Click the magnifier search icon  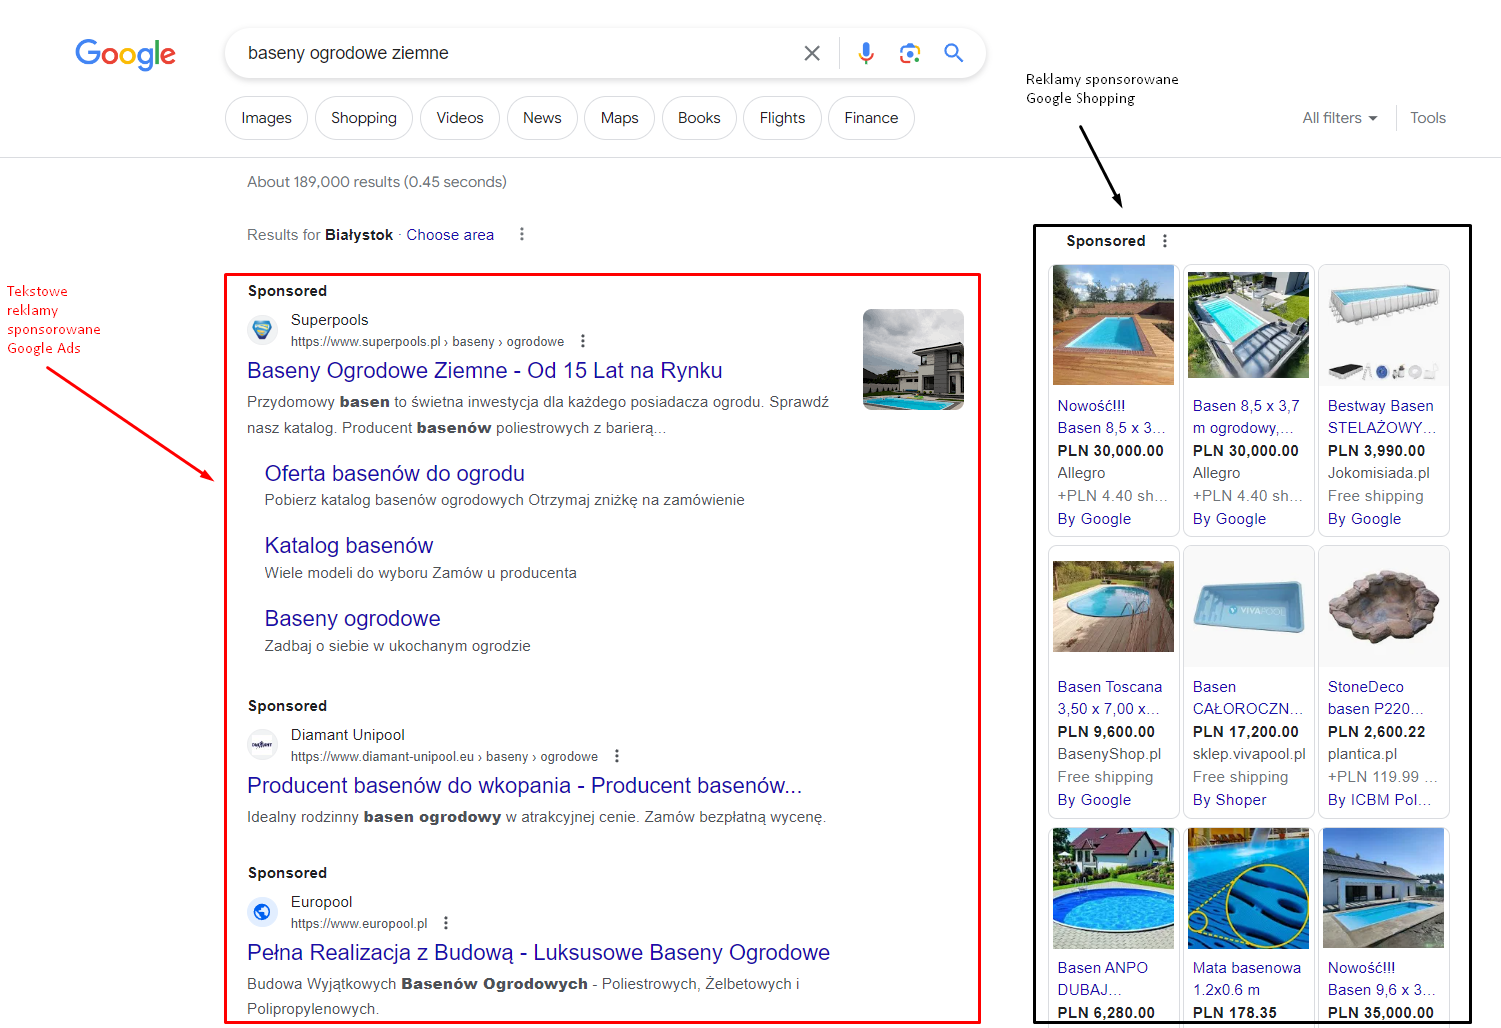(x=953, y=53)
